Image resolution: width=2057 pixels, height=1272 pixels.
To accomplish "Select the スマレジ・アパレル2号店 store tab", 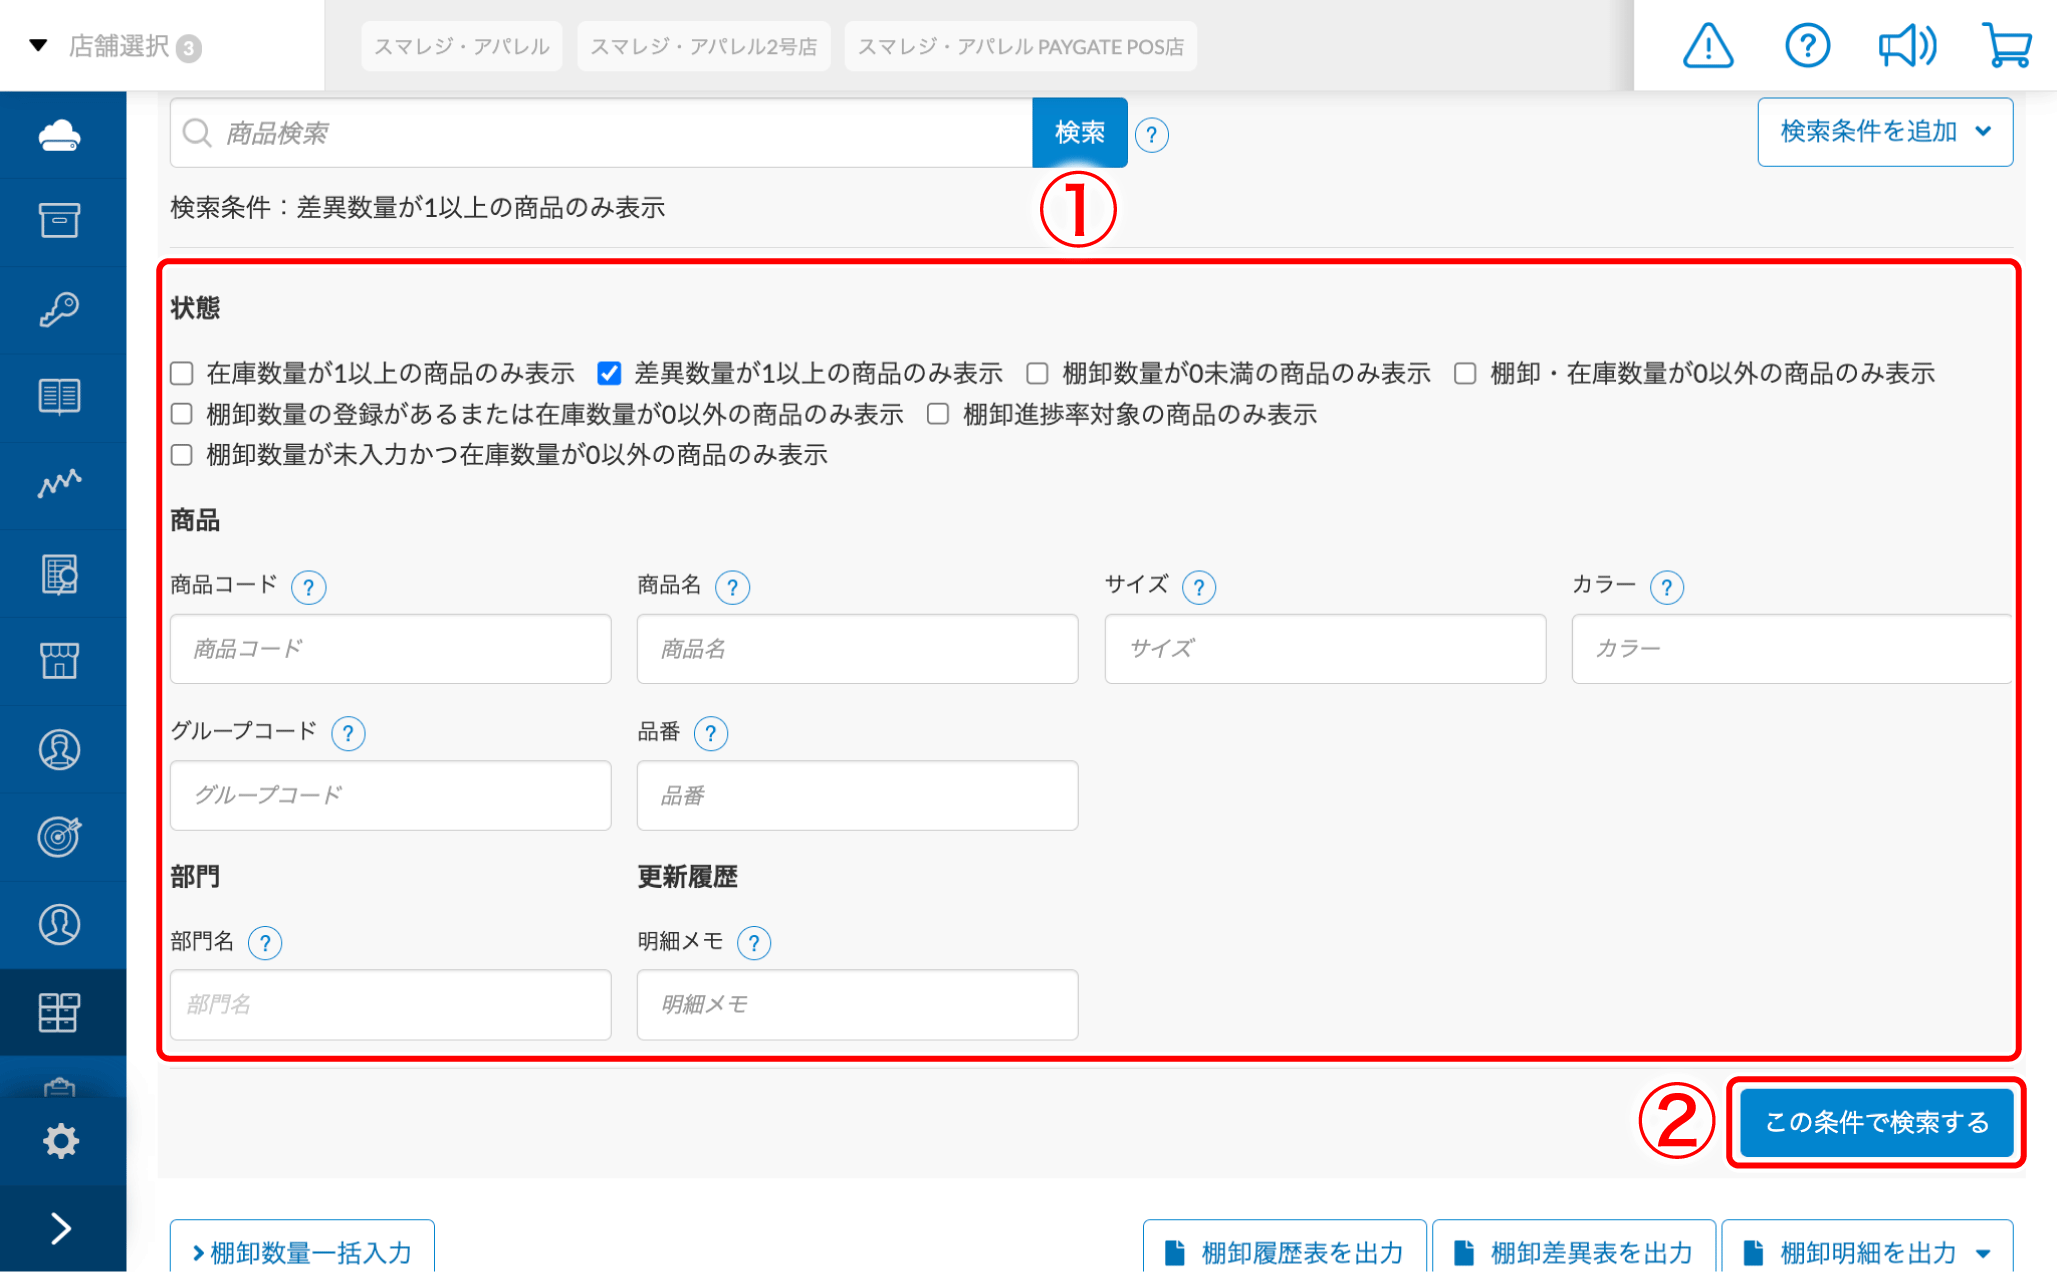I will [703, 47].
